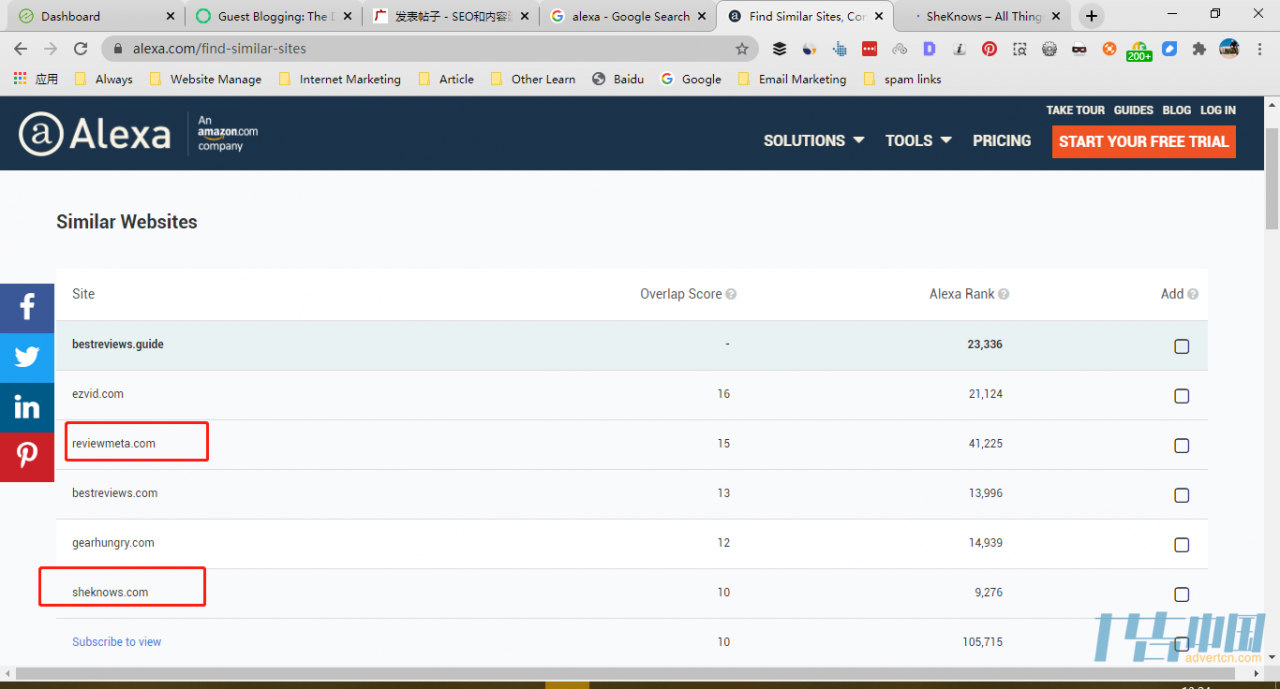1280x689 pixels.
Task: Click the Subscribe to view link
Action: click(x=116, y=642)
